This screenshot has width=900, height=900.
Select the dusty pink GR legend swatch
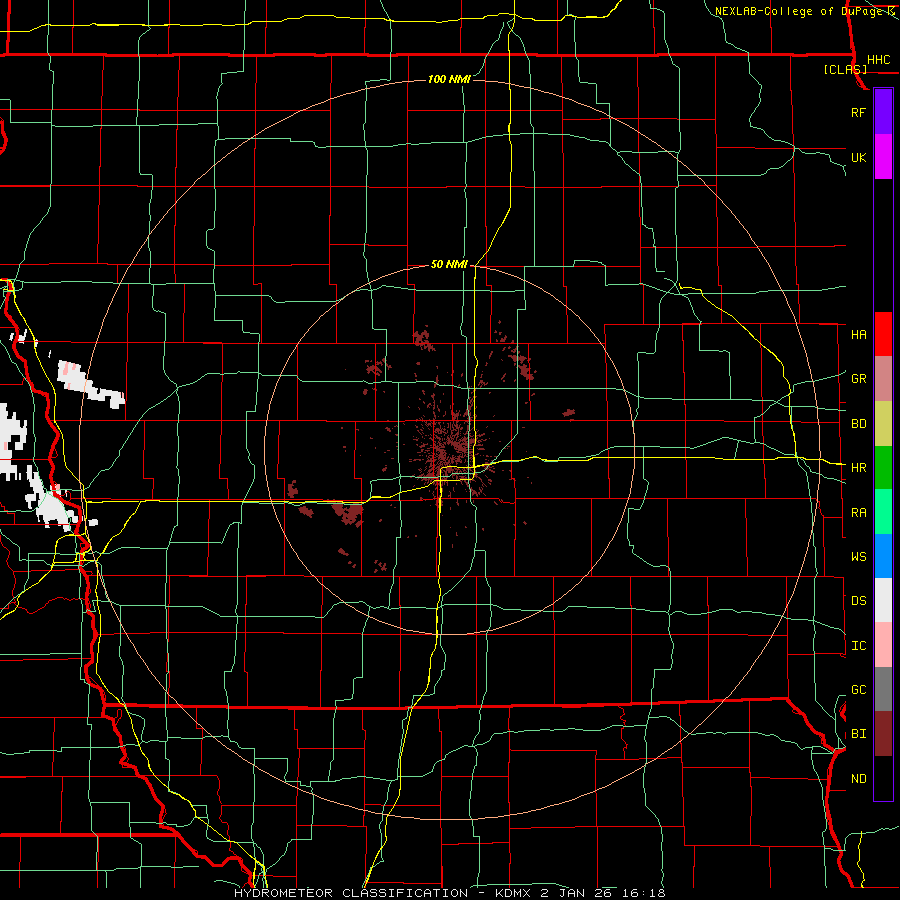(x=883, y=379)
